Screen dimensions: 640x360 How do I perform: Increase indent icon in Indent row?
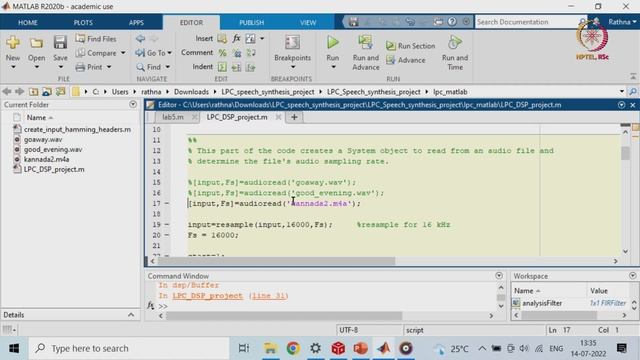(236, 67)
